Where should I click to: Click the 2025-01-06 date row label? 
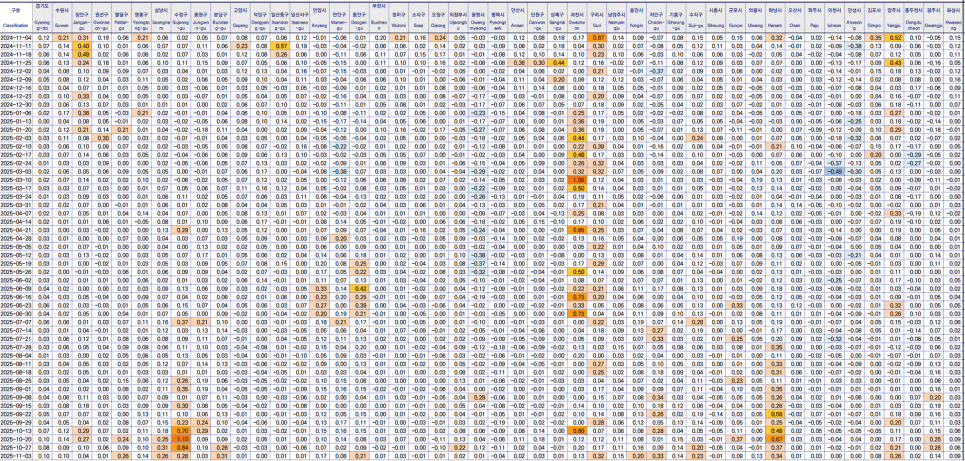[x=18, y=113]
